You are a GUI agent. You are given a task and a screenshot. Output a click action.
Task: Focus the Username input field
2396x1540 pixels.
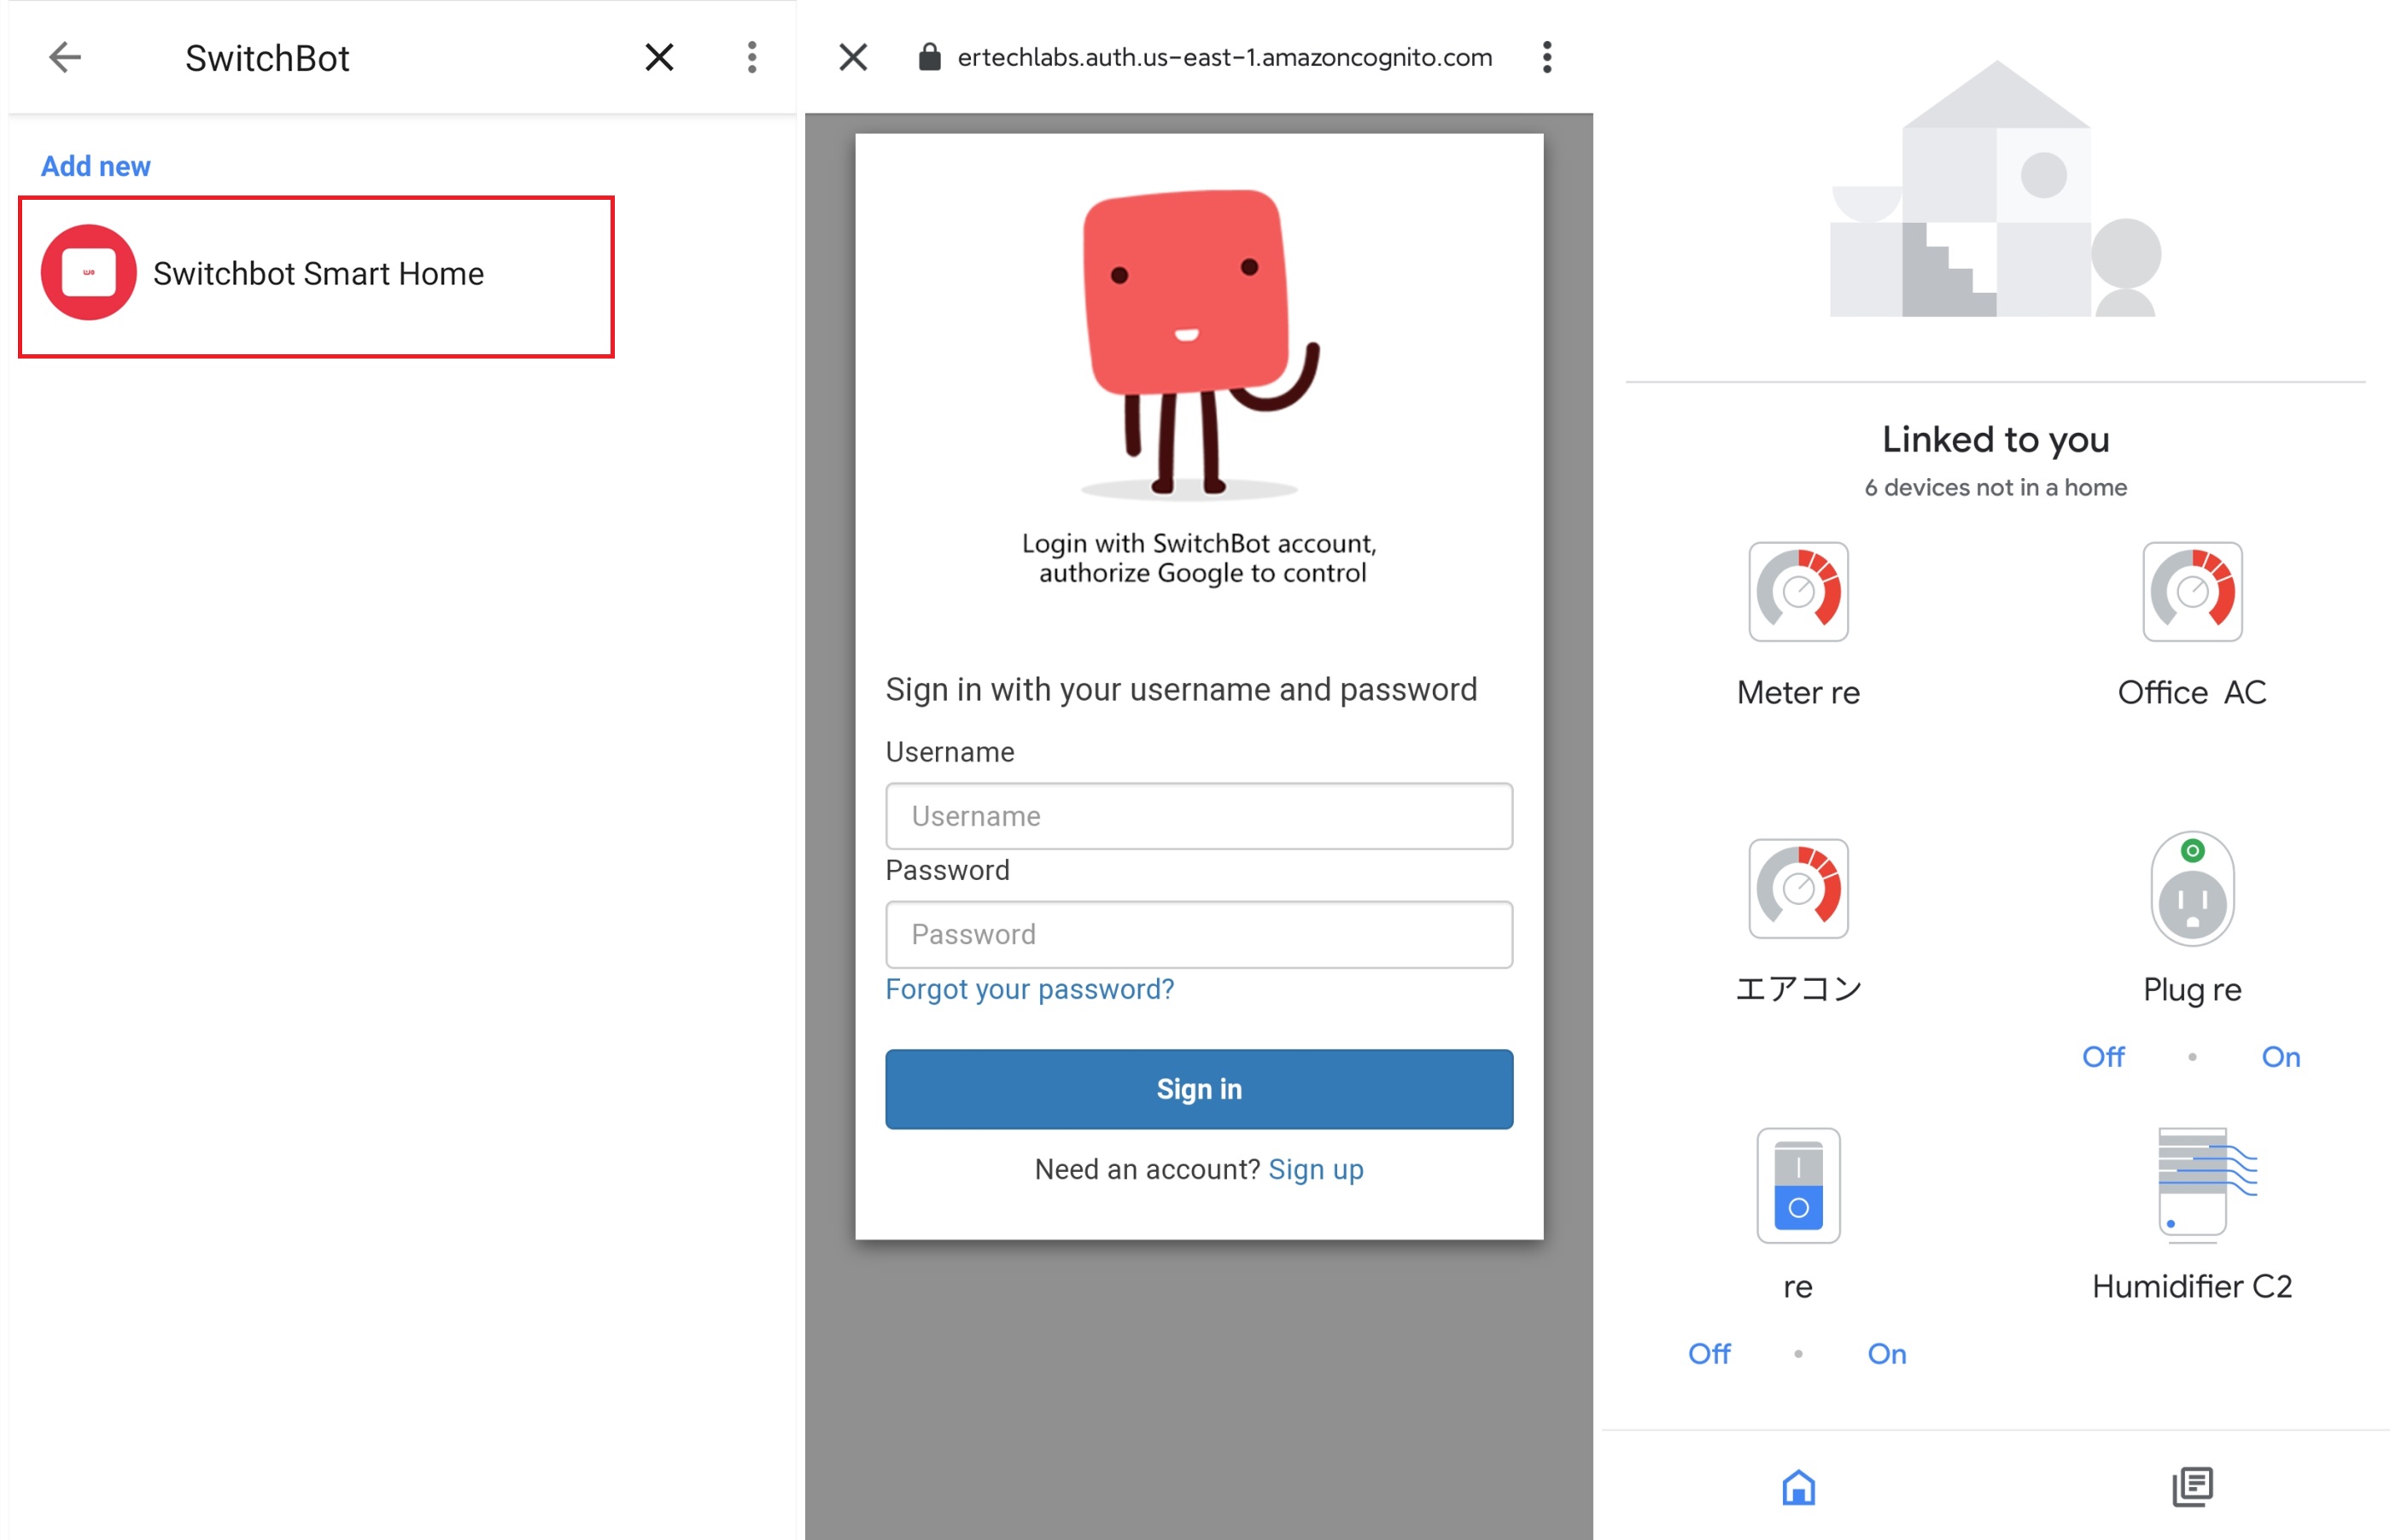tap(1199, 816)
